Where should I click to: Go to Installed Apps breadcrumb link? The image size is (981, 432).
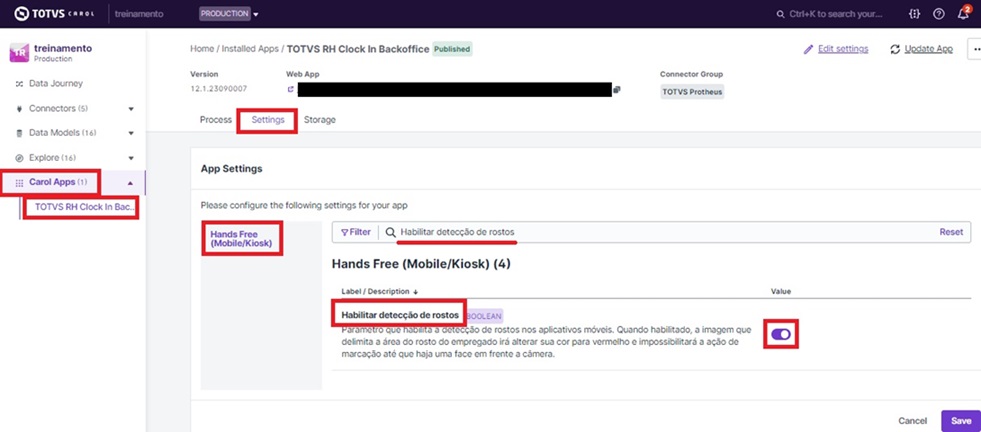[x=250, y=49]
